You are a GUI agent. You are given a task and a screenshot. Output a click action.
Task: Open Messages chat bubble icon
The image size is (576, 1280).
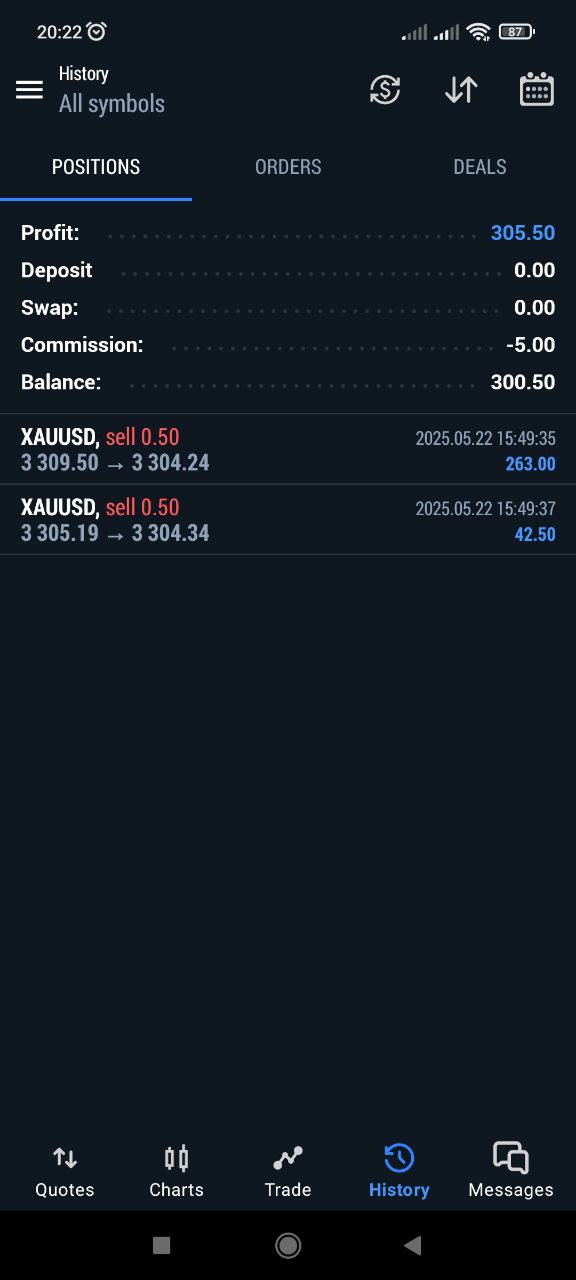(511, 1158)
